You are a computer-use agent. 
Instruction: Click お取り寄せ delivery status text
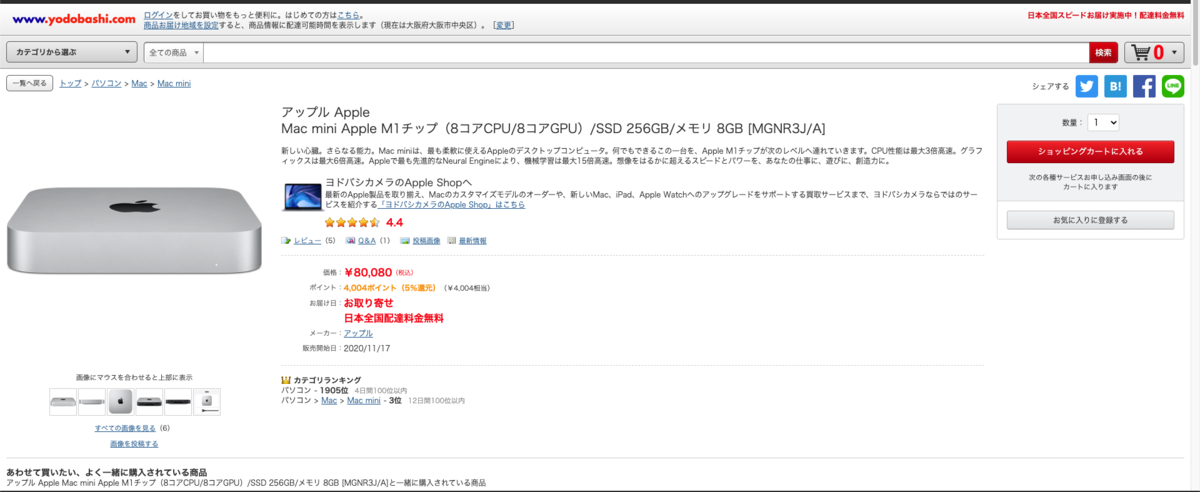368,303
